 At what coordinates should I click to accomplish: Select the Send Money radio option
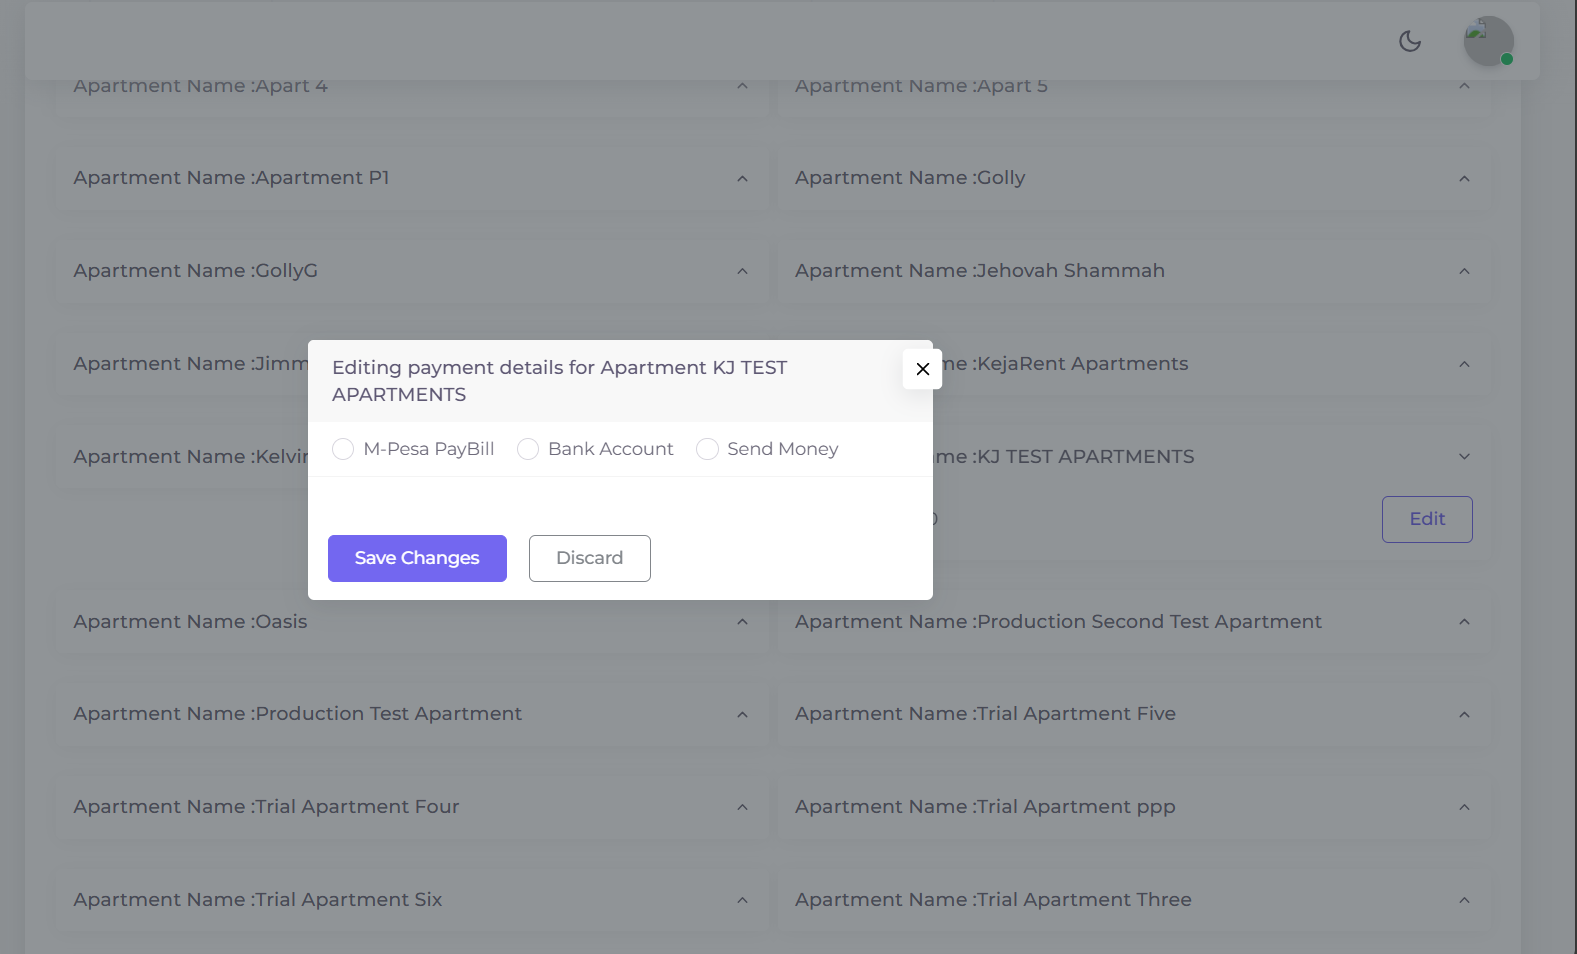707,449
